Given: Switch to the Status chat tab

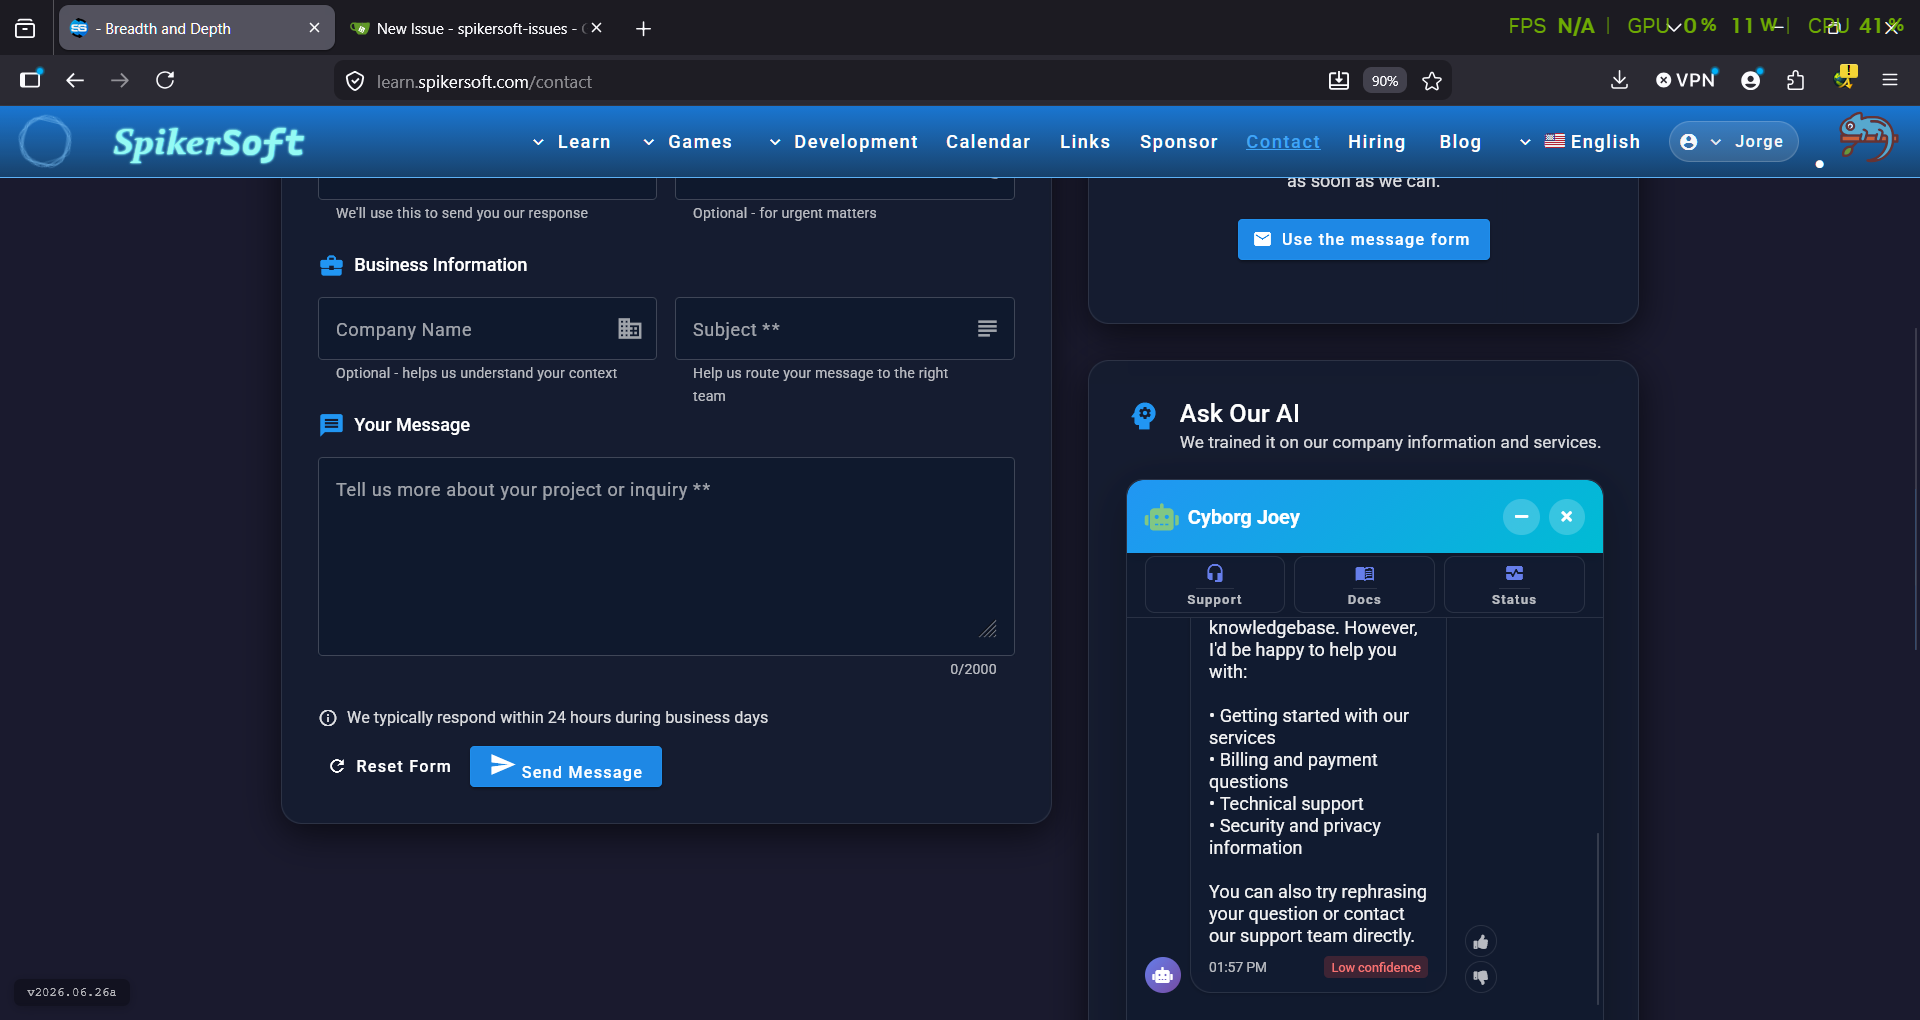Looking at the screenshot, I should coord(1514,585).
